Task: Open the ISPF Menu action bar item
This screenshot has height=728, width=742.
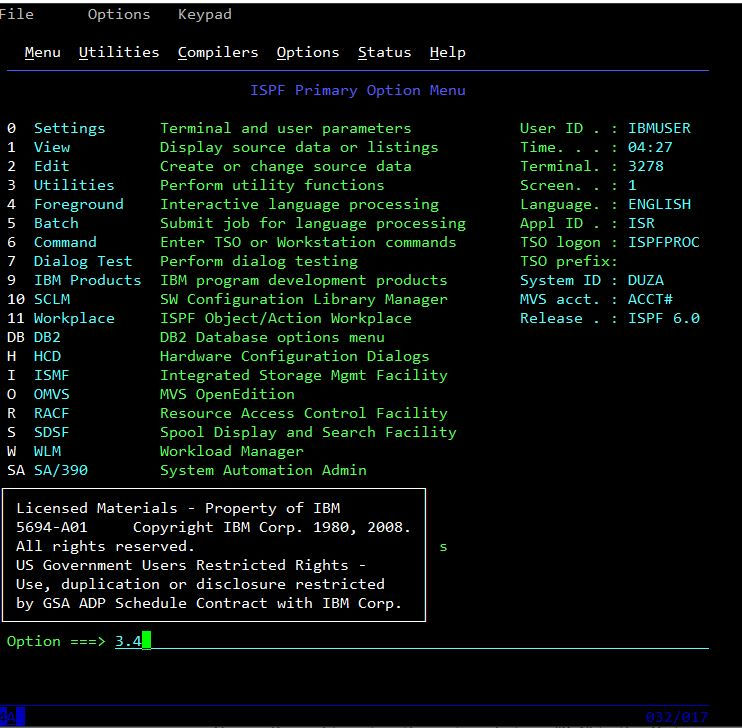Action: pyautogui.click(x=43, y=52)
